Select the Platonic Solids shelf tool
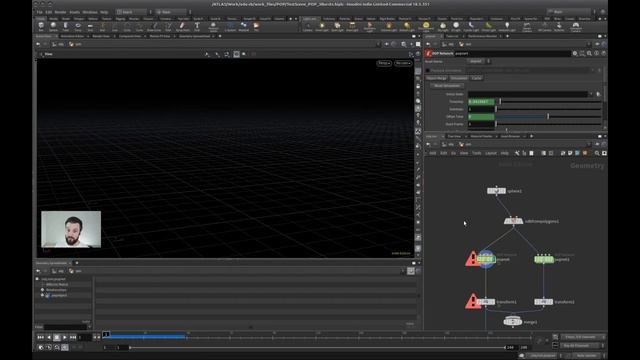The image size is (640, 360). 213,27
